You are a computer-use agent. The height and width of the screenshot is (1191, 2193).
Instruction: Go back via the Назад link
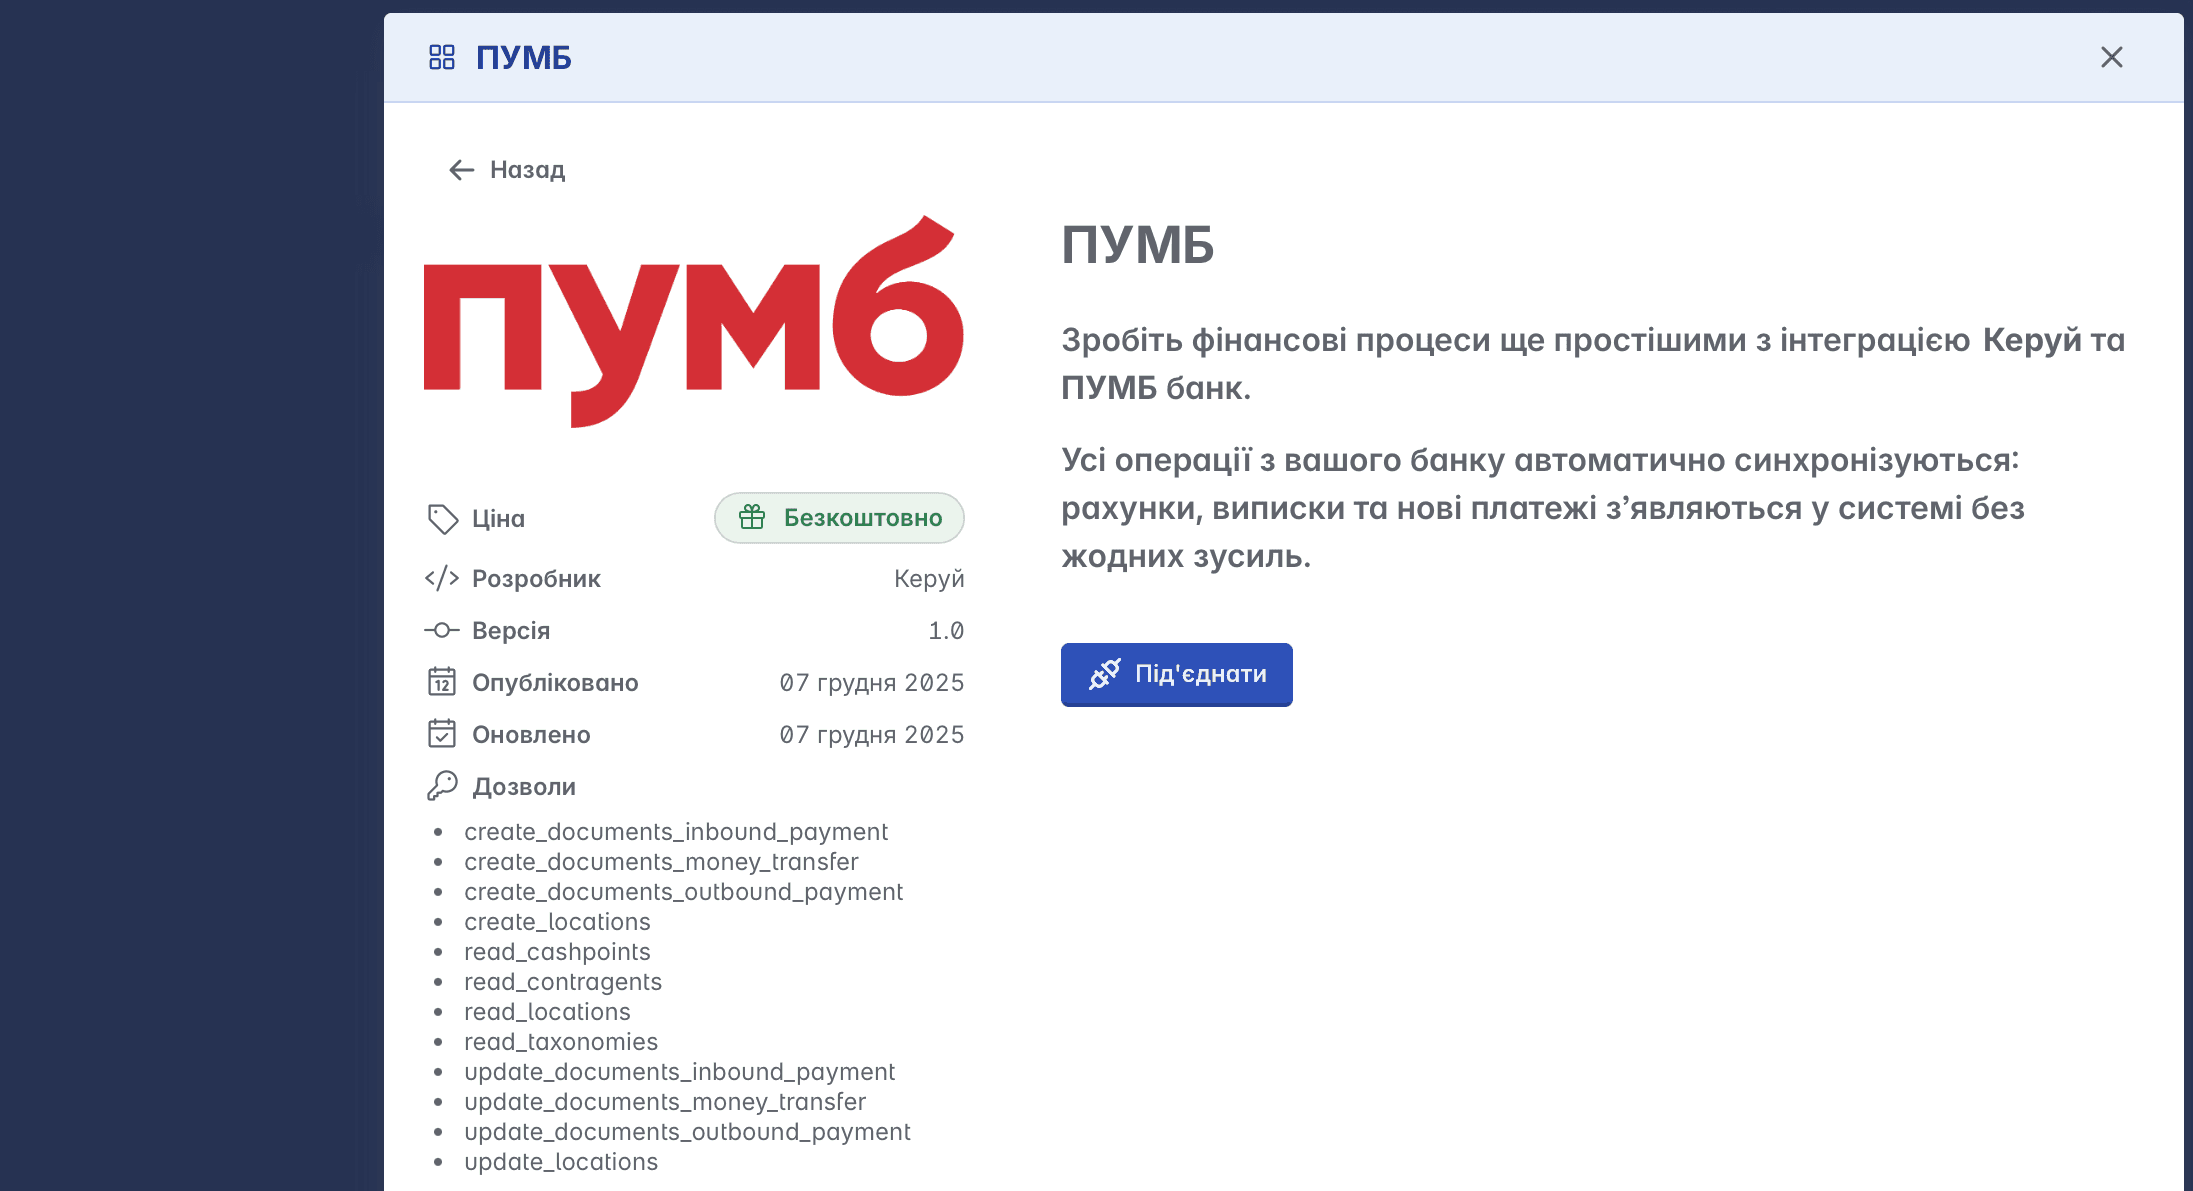(527, 170)
